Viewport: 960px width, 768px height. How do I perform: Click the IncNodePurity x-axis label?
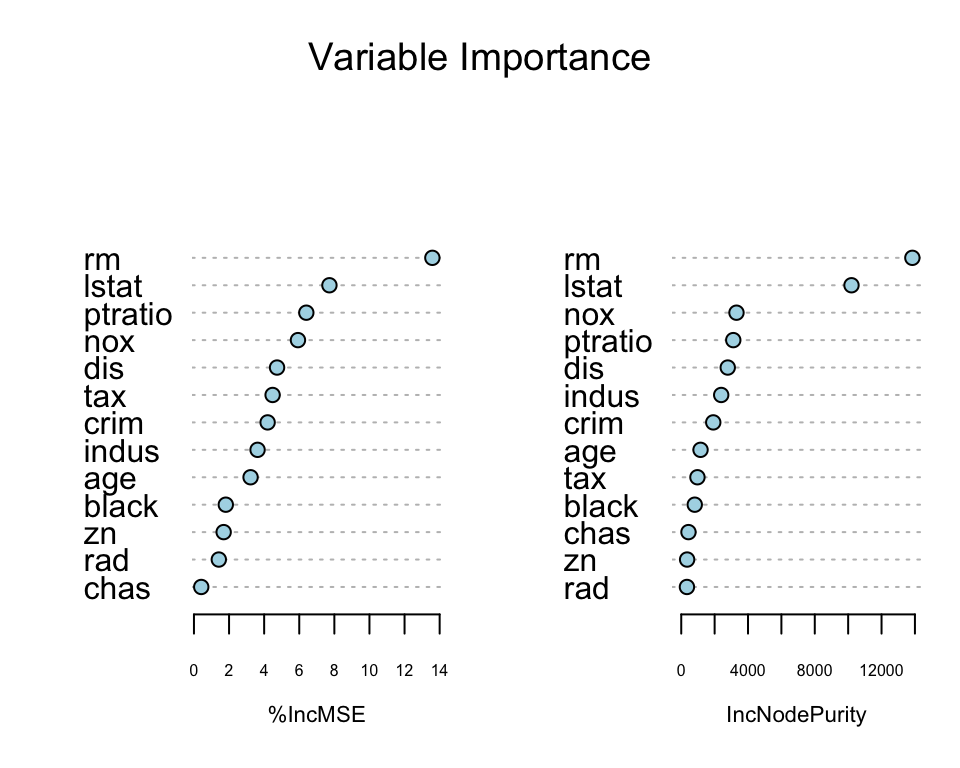(797, 715)
